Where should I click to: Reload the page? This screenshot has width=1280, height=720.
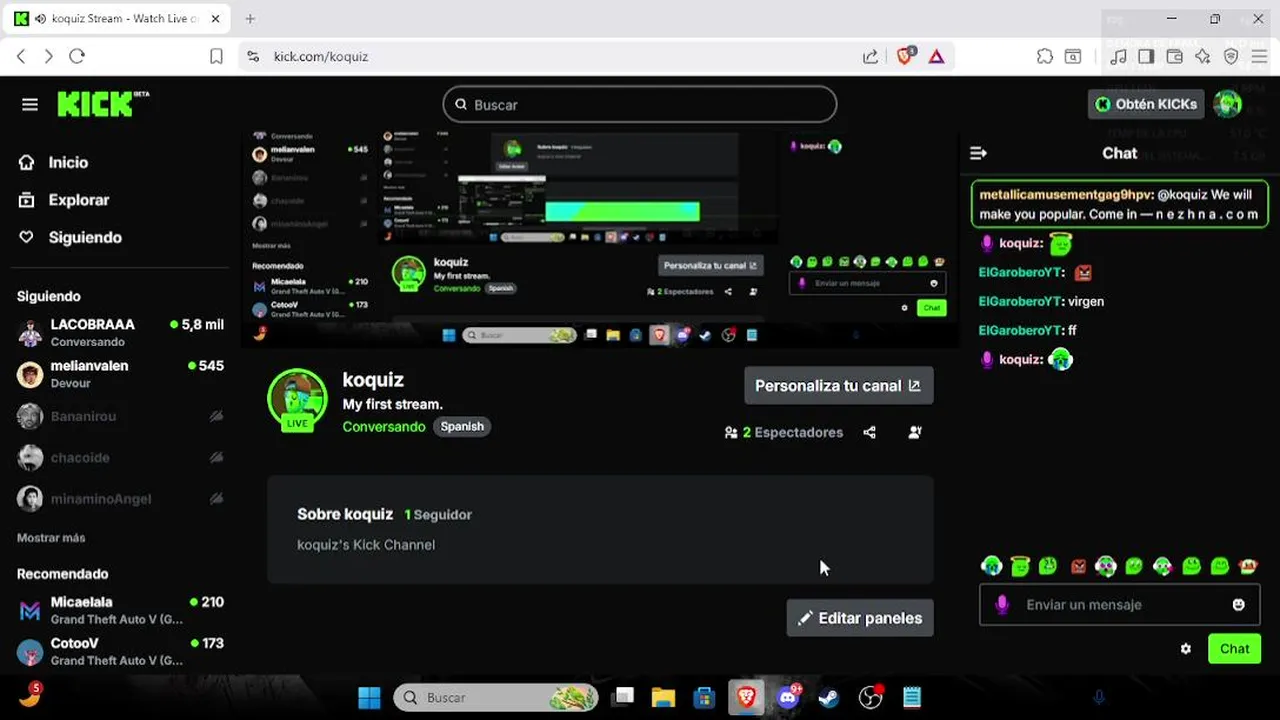coord(77,56)
